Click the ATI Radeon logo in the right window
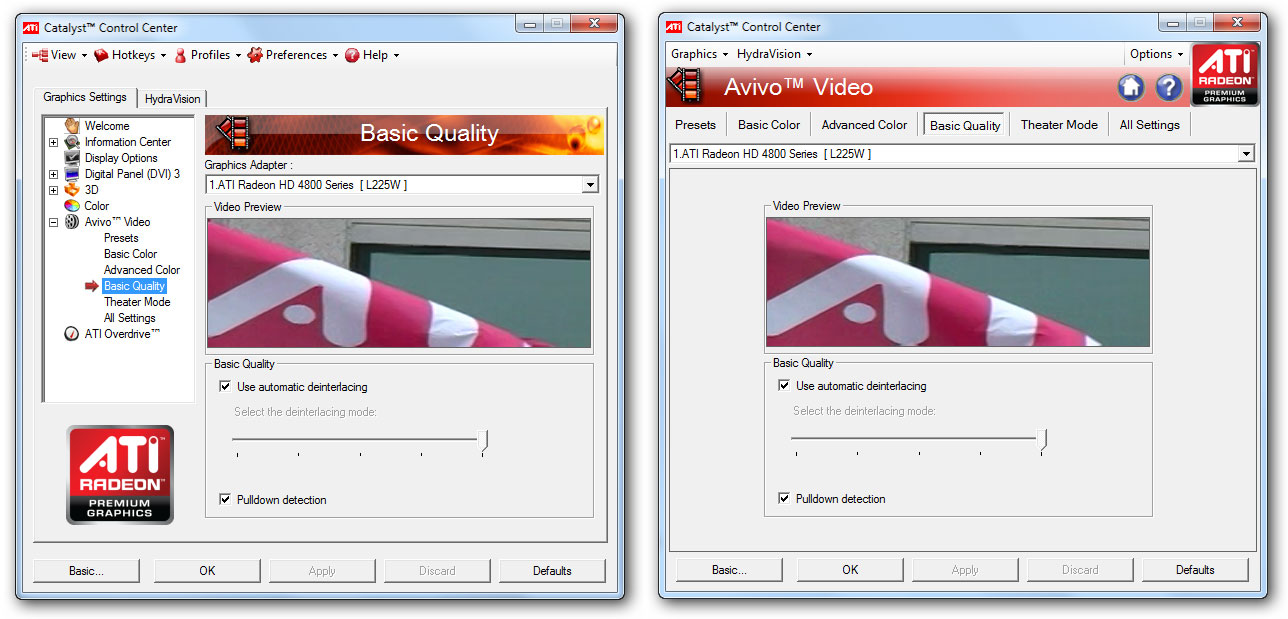The width and height of the screenshot is (1288, 619). 1225,75
